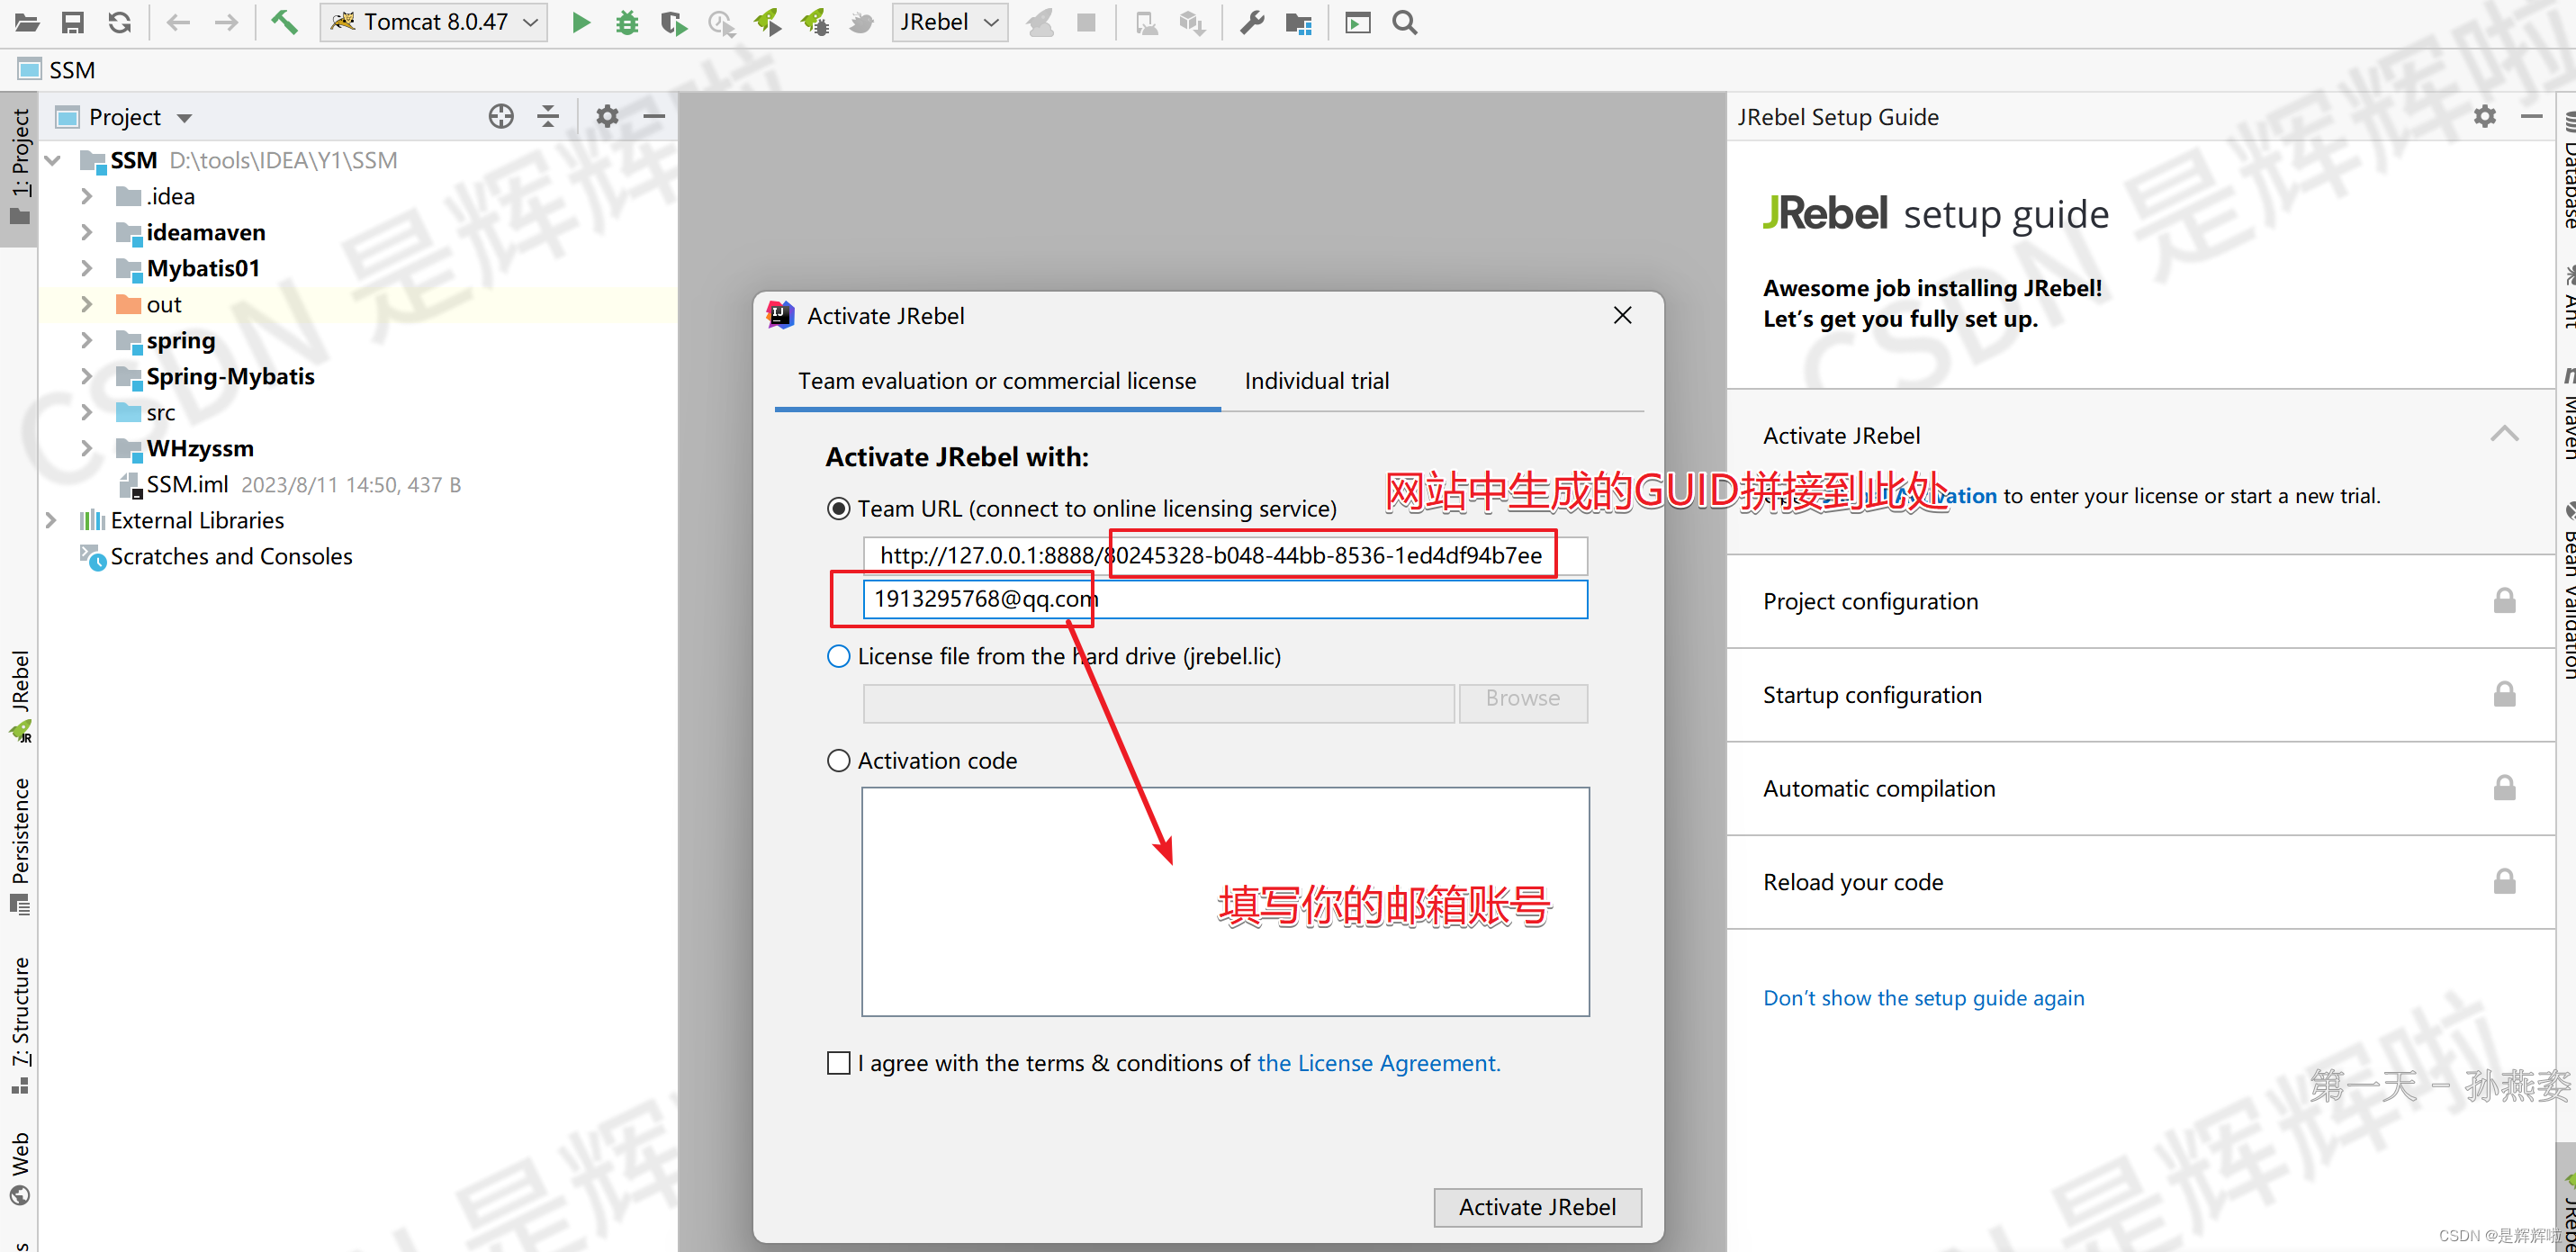
Task: Run the project with JRebel
Action: (x=768, y=22)
